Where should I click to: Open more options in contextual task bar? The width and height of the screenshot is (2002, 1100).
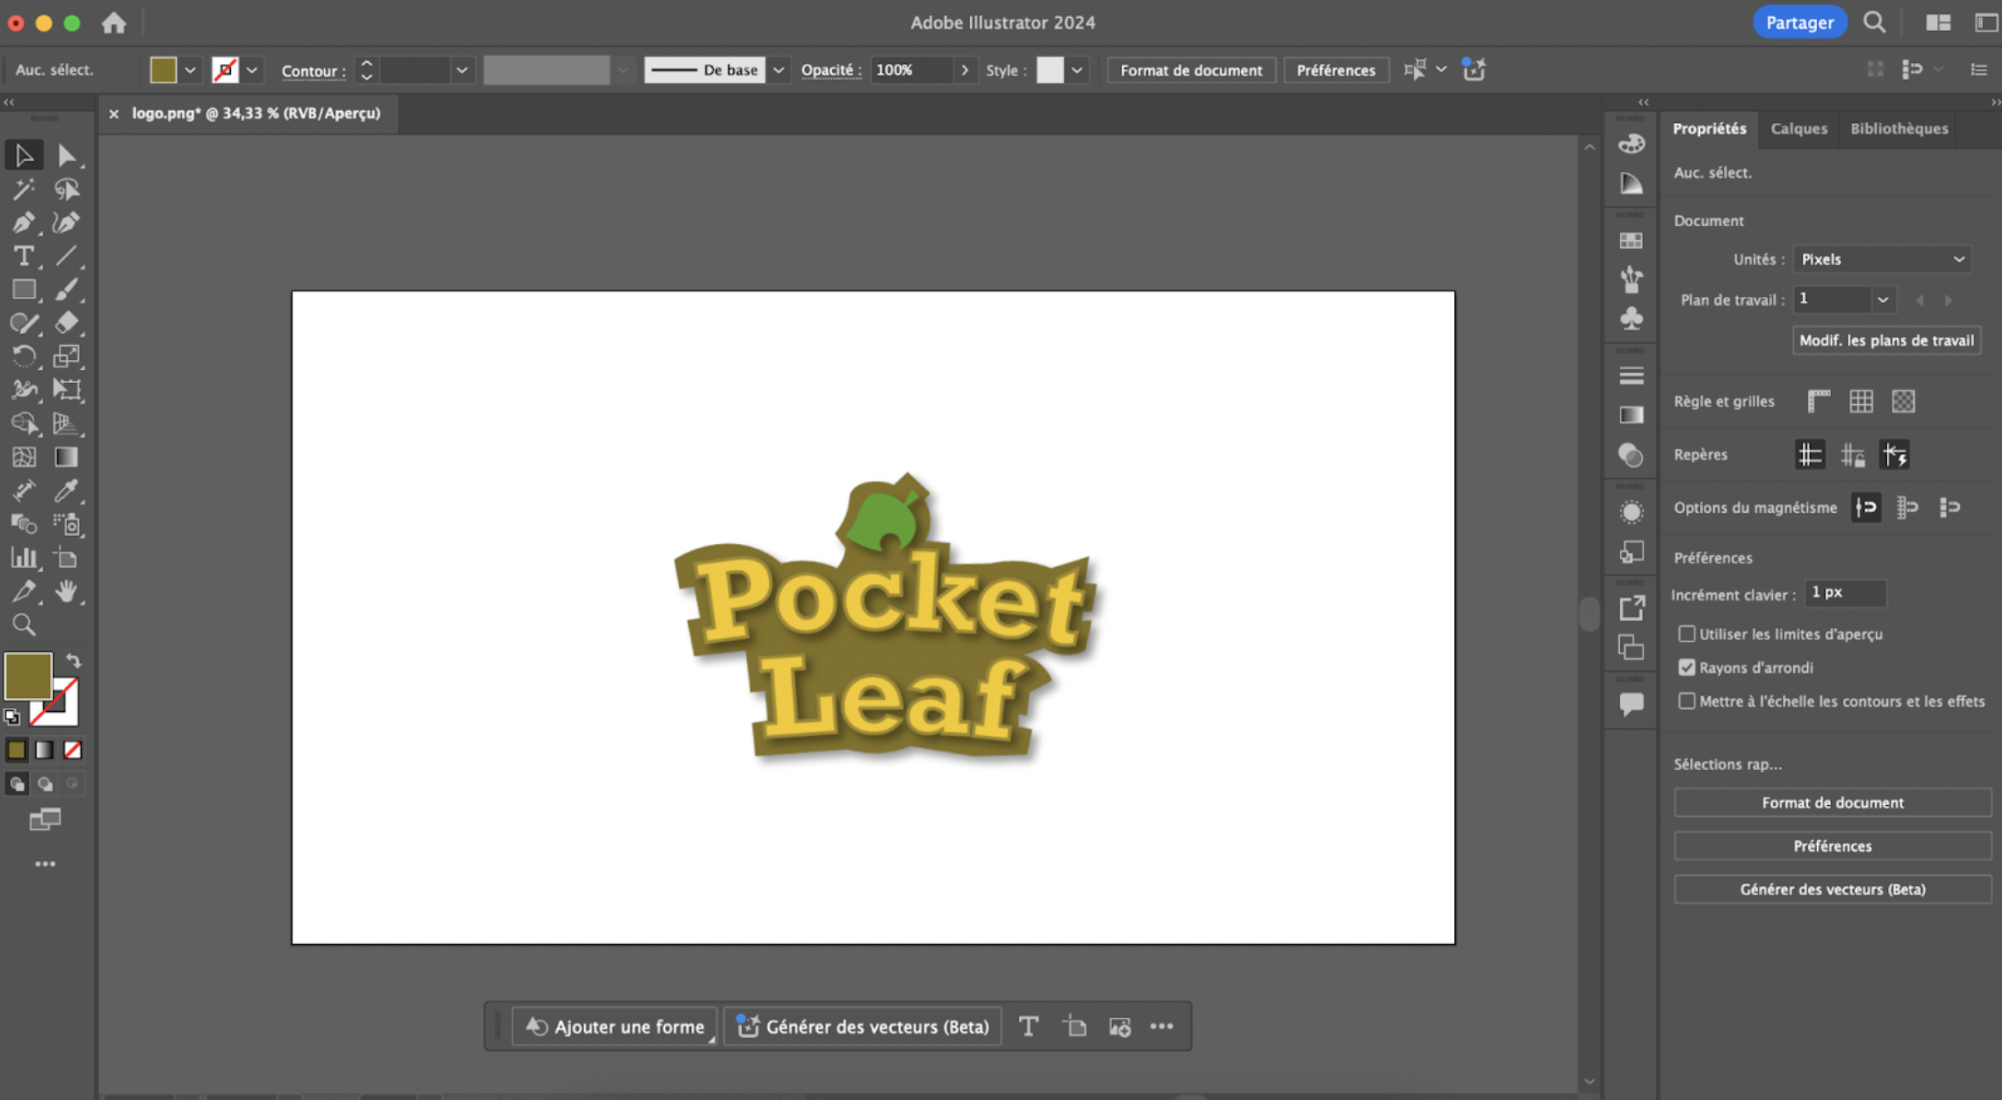pos(1161,1026)
